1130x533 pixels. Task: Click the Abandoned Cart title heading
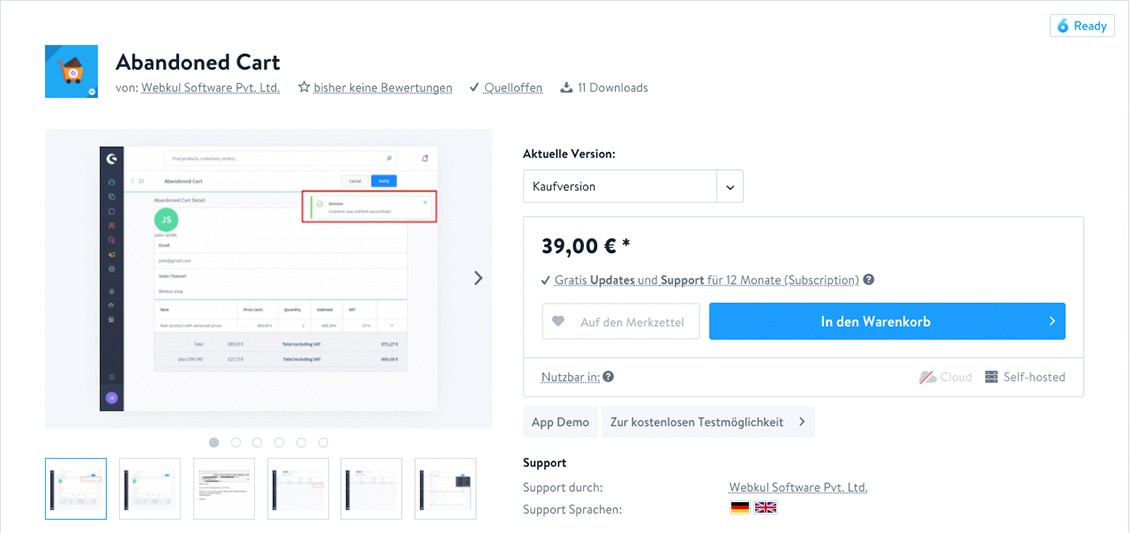click(x=197, y=62)
